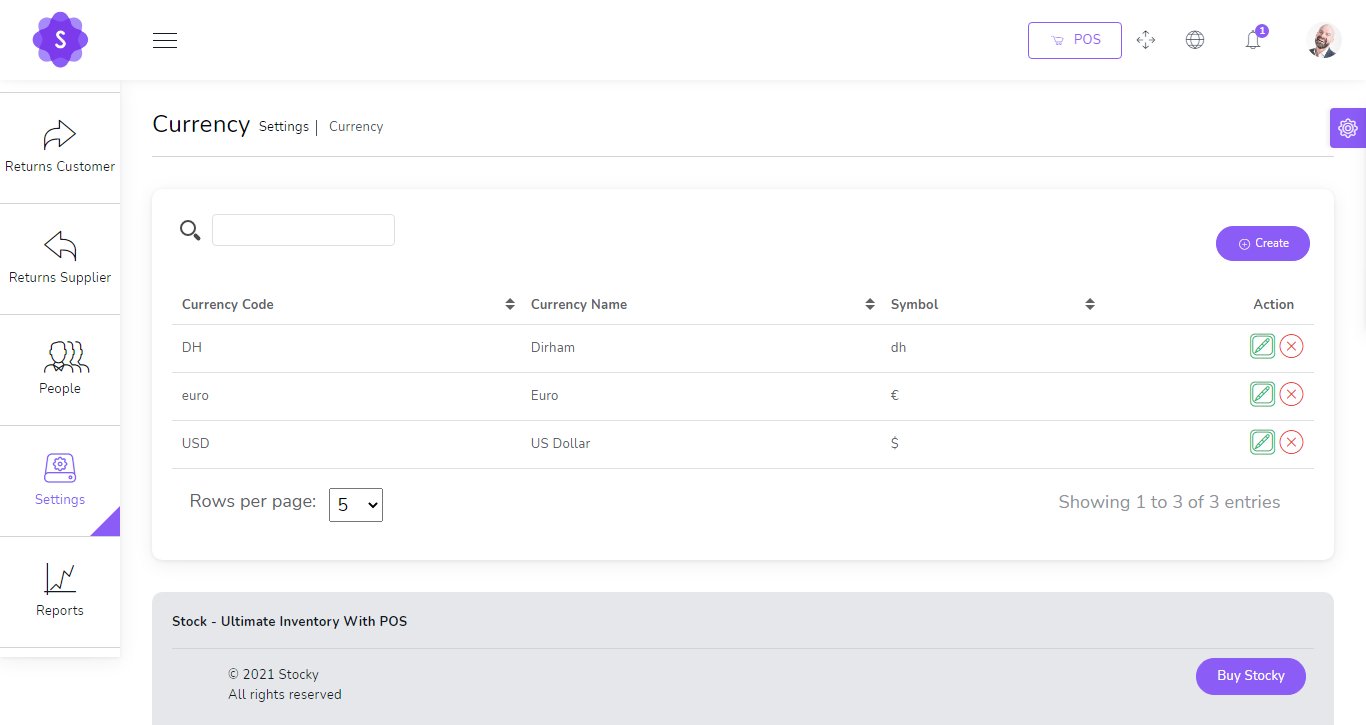
Task: Edit the US Dollar currency
Action: (1262, 443)
